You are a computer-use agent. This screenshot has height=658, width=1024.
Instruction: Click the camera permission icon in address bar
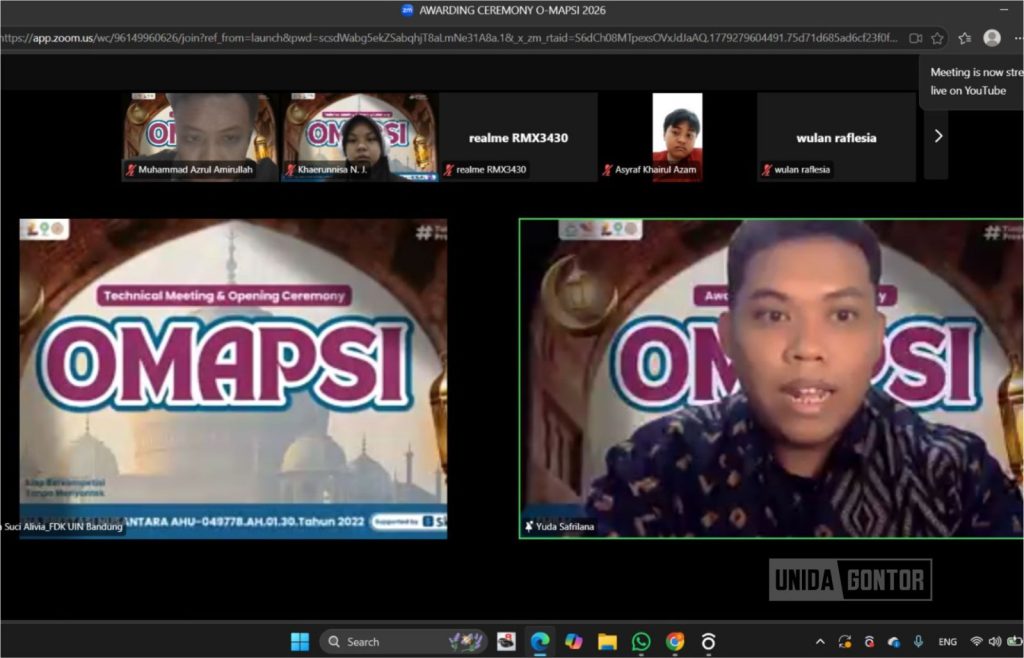916,39
